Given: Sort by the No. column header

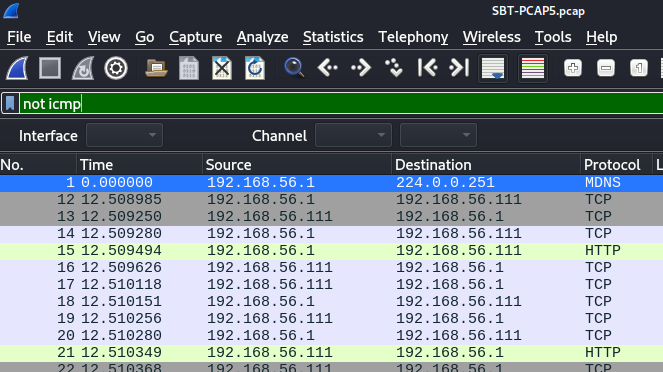Looking at the screenshot, I should point(38,165).
